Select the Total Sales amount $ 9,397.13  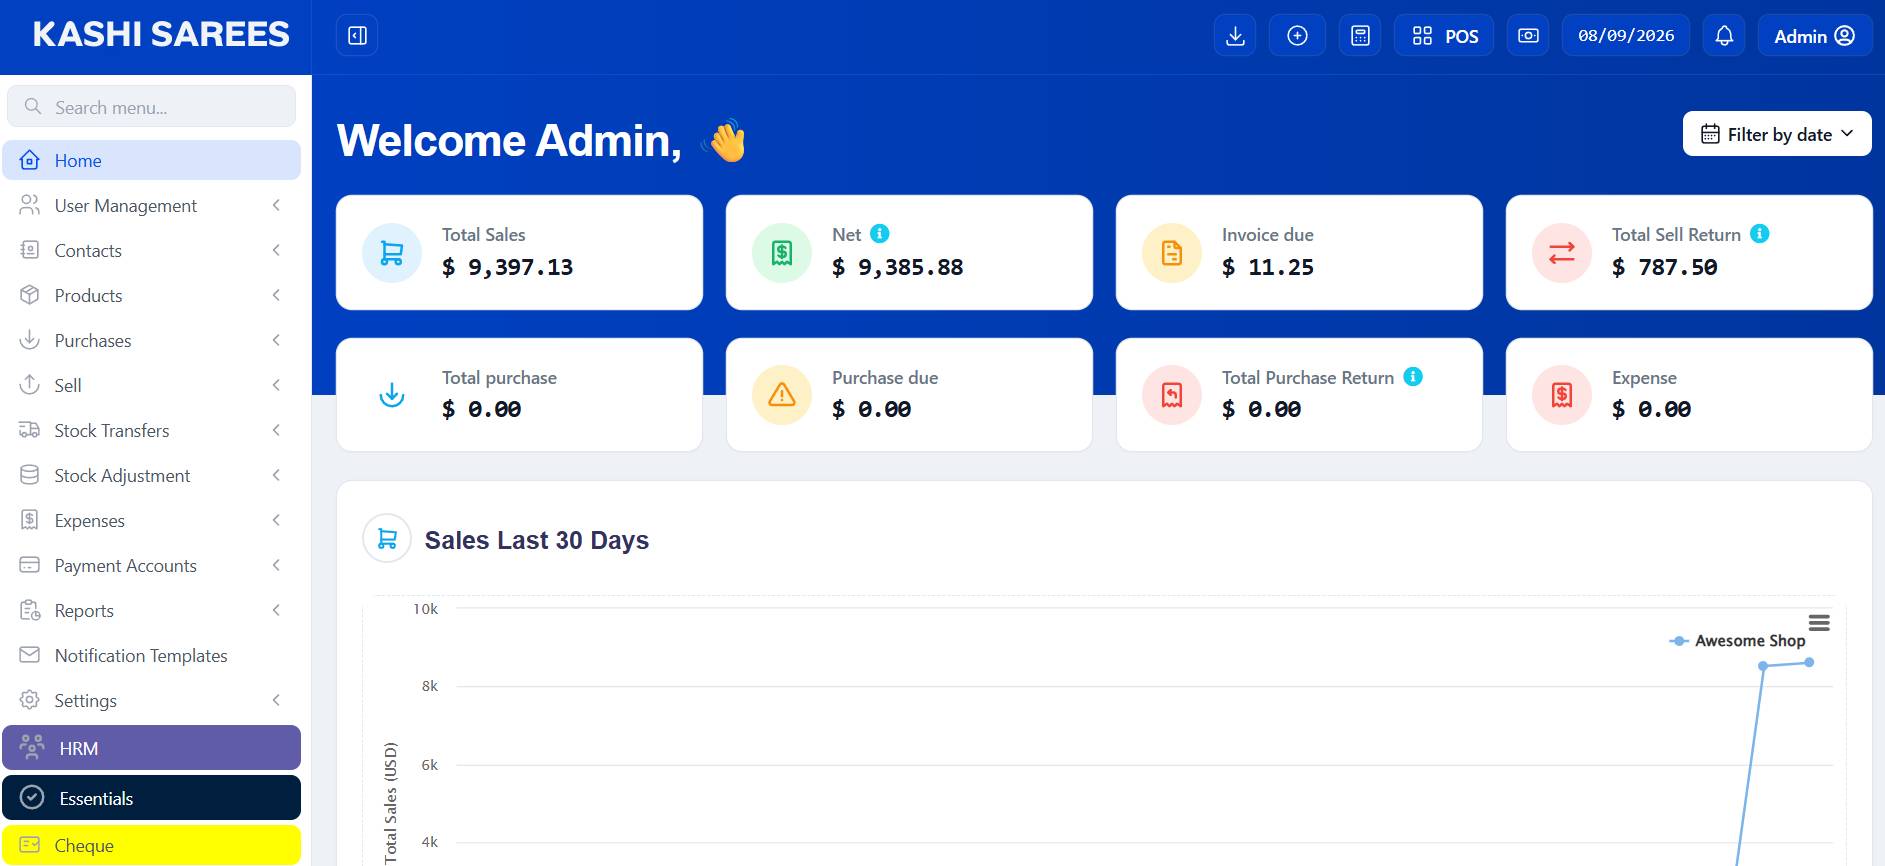[x=508, y=267]
